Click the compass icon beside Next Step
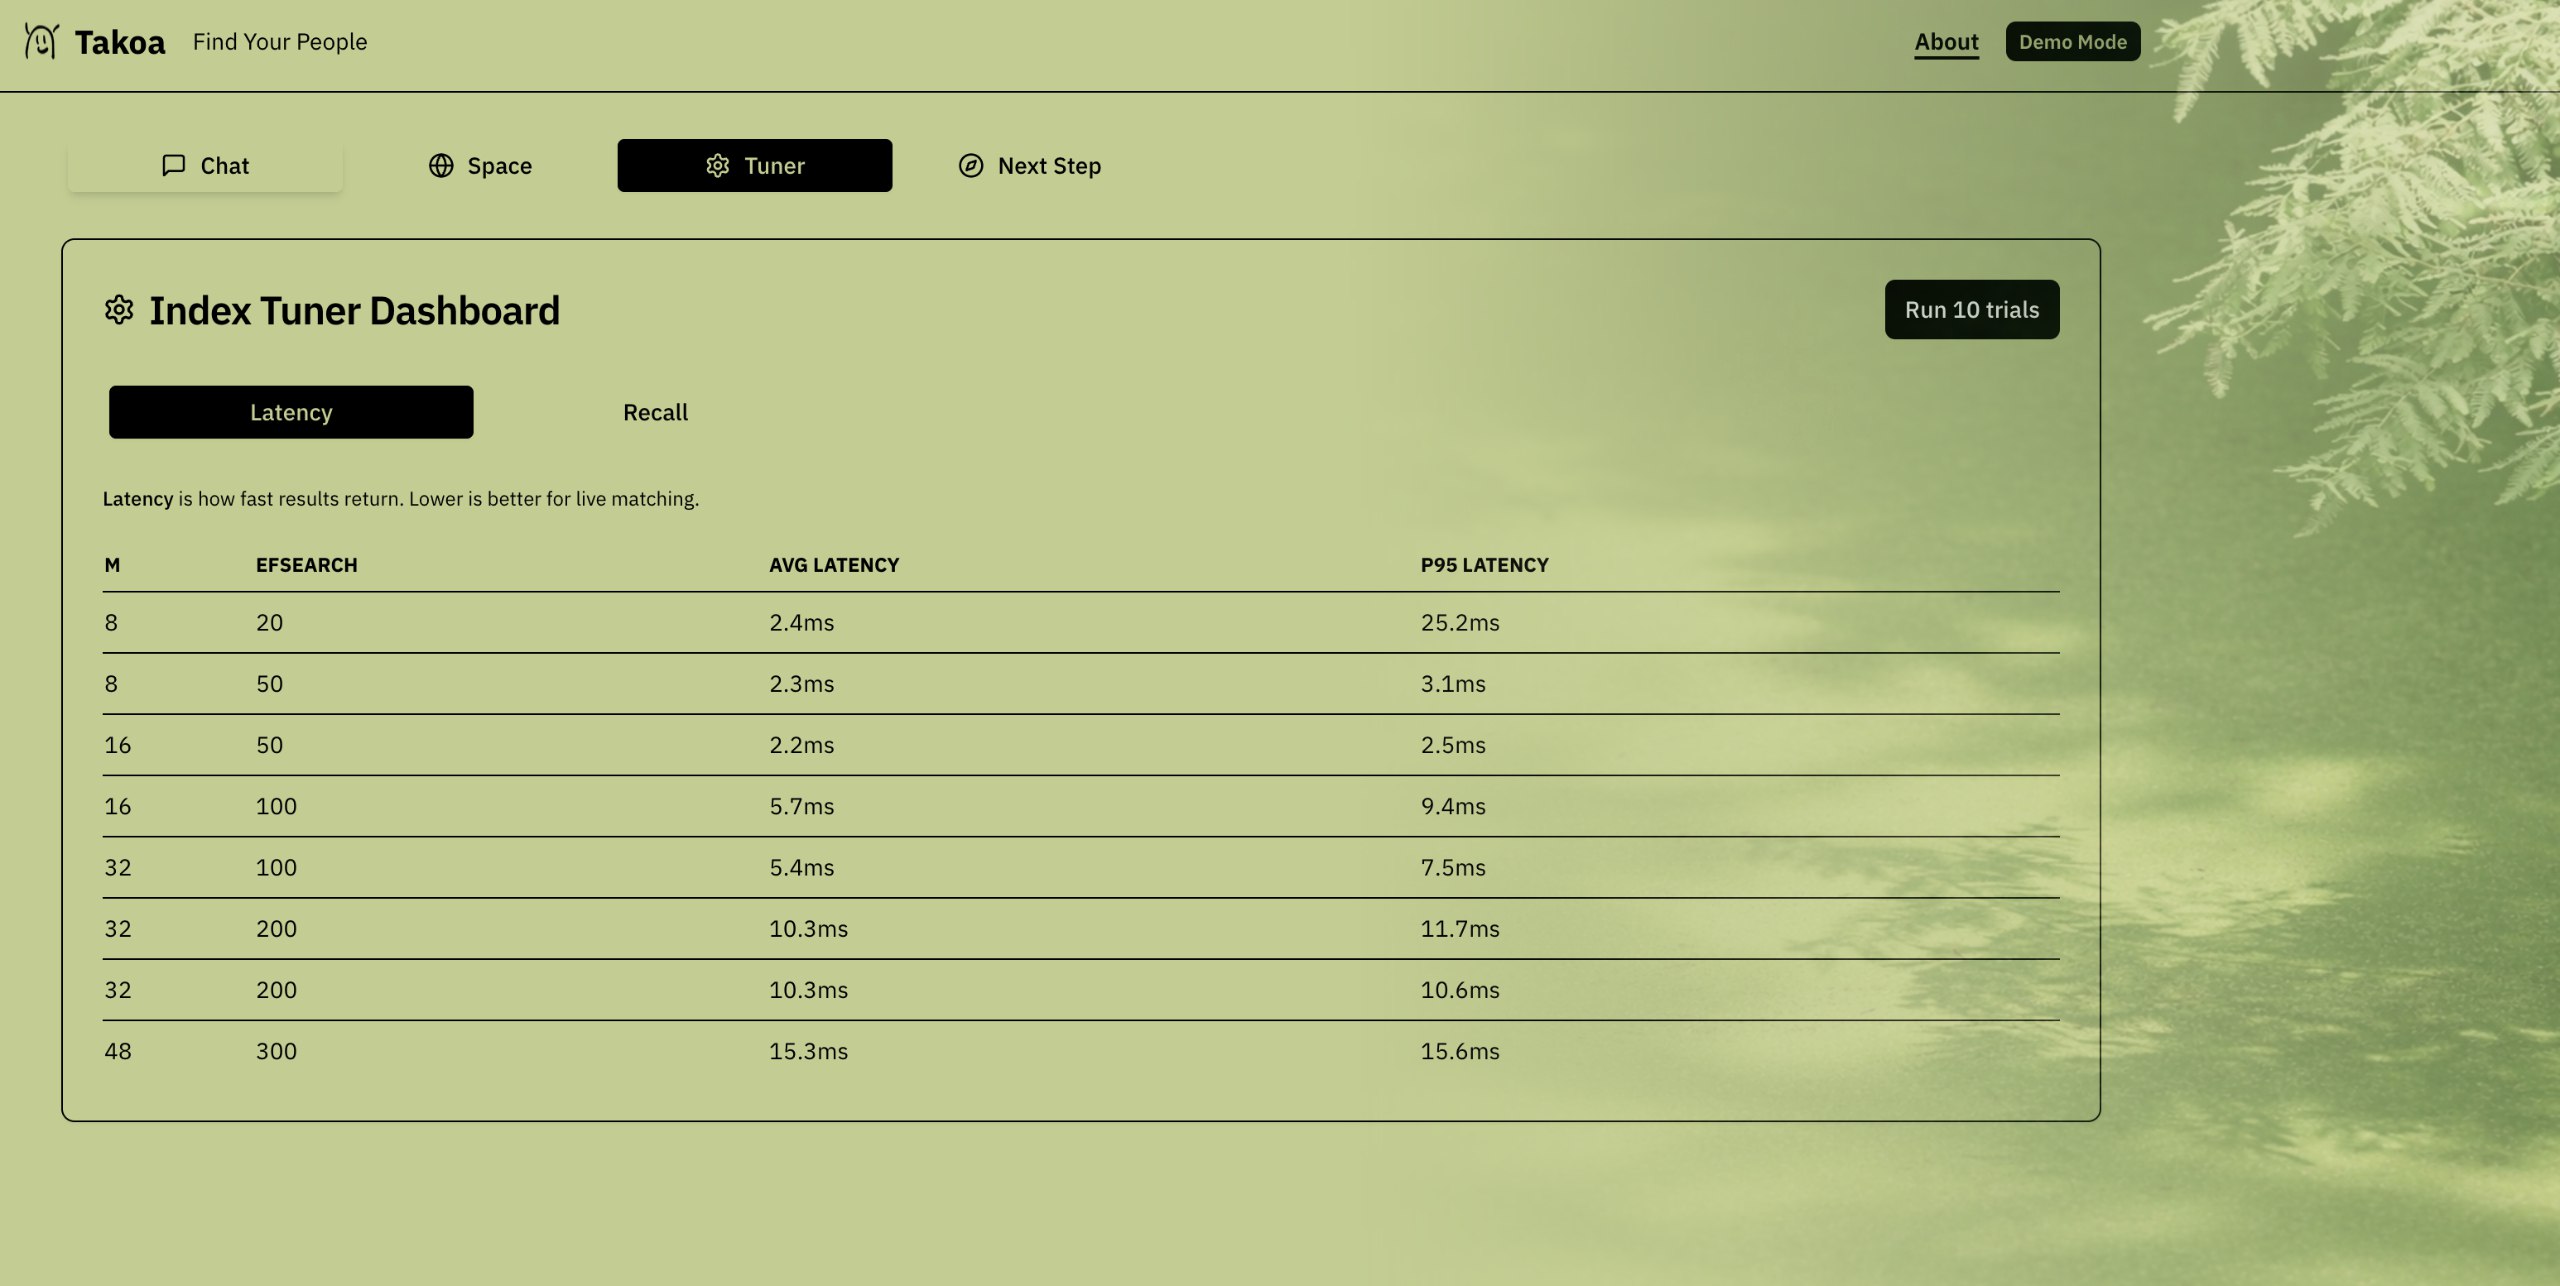Screen dimensions: 2560x1286 pos(970,165)
